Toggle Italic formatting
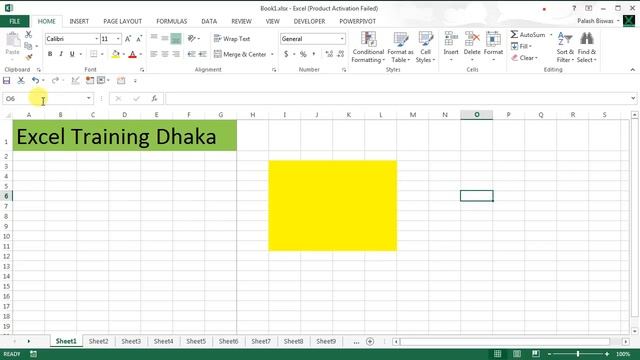640x360 pixels. tap(61, 54)
